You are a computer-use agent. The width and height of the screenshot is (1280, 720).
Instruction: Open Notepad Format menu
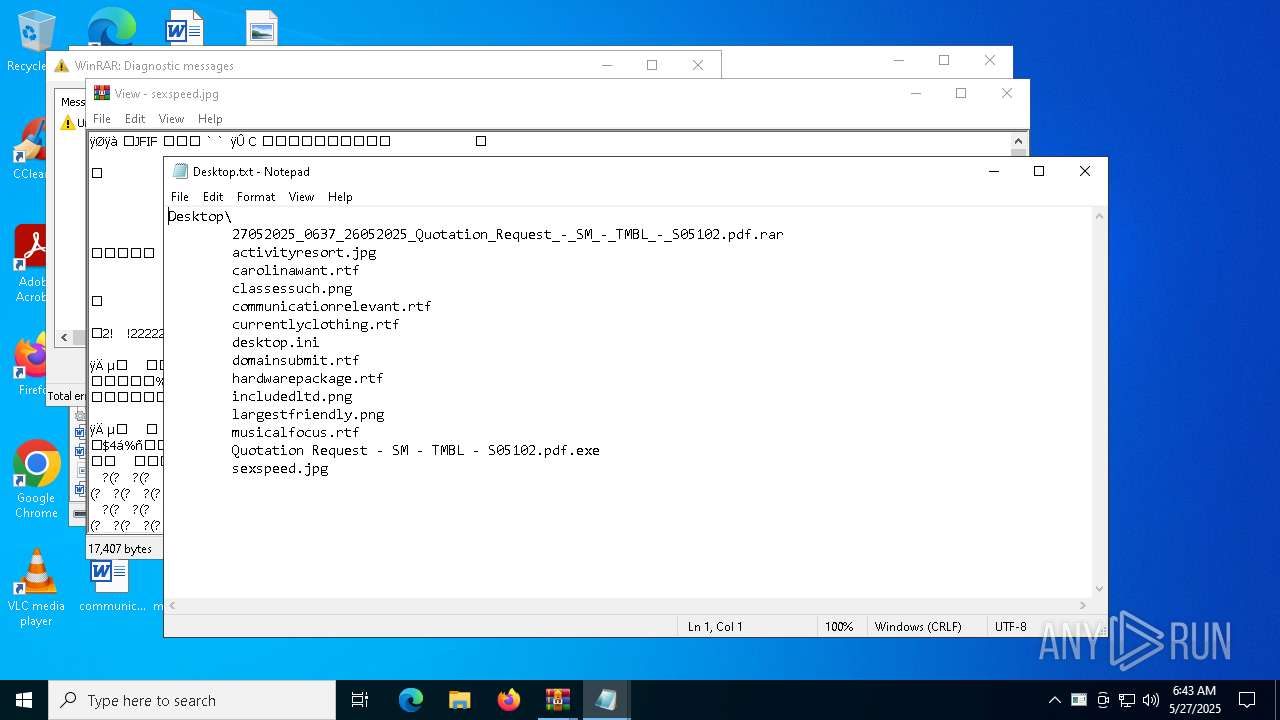click(x=256, y=197)
